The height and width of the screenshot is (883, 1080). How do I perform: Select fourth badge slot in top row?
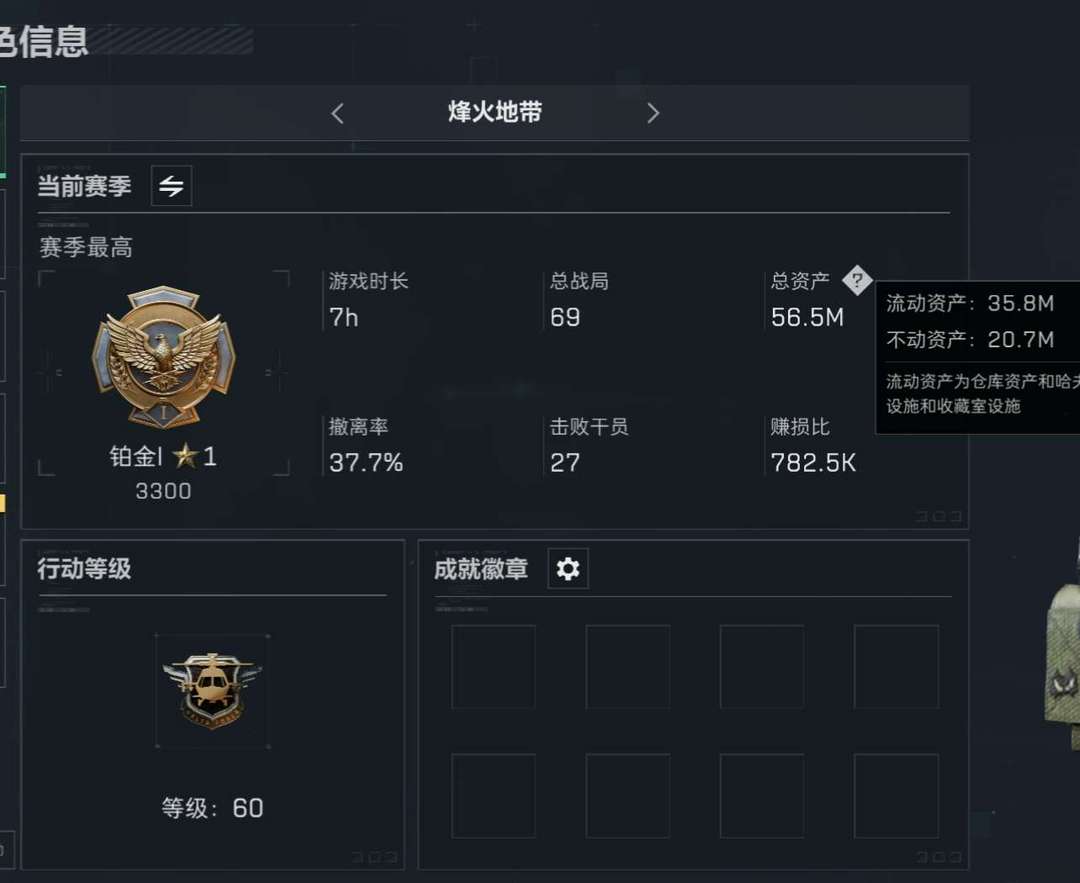896,667
